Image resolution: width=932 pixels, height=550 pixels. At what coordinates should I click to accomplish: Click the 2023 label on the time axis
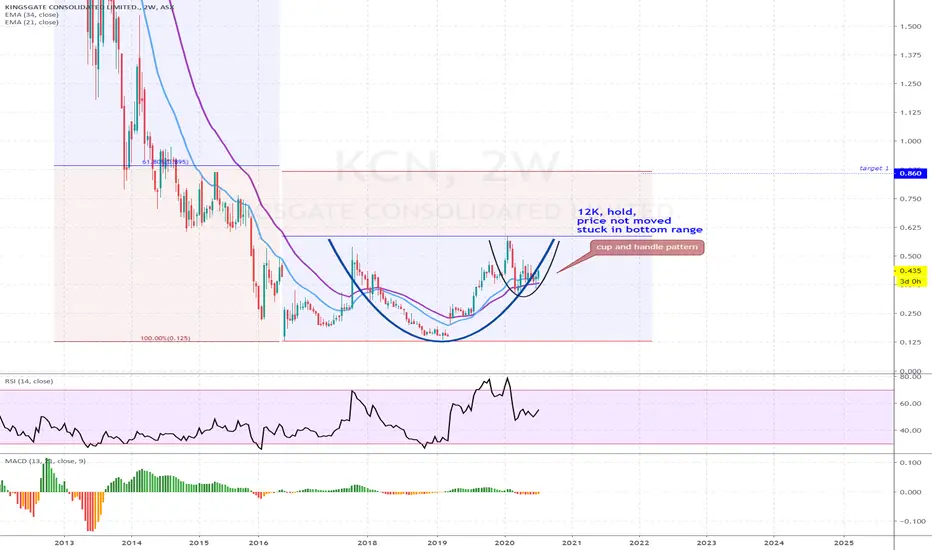click(x=706, y=542)
